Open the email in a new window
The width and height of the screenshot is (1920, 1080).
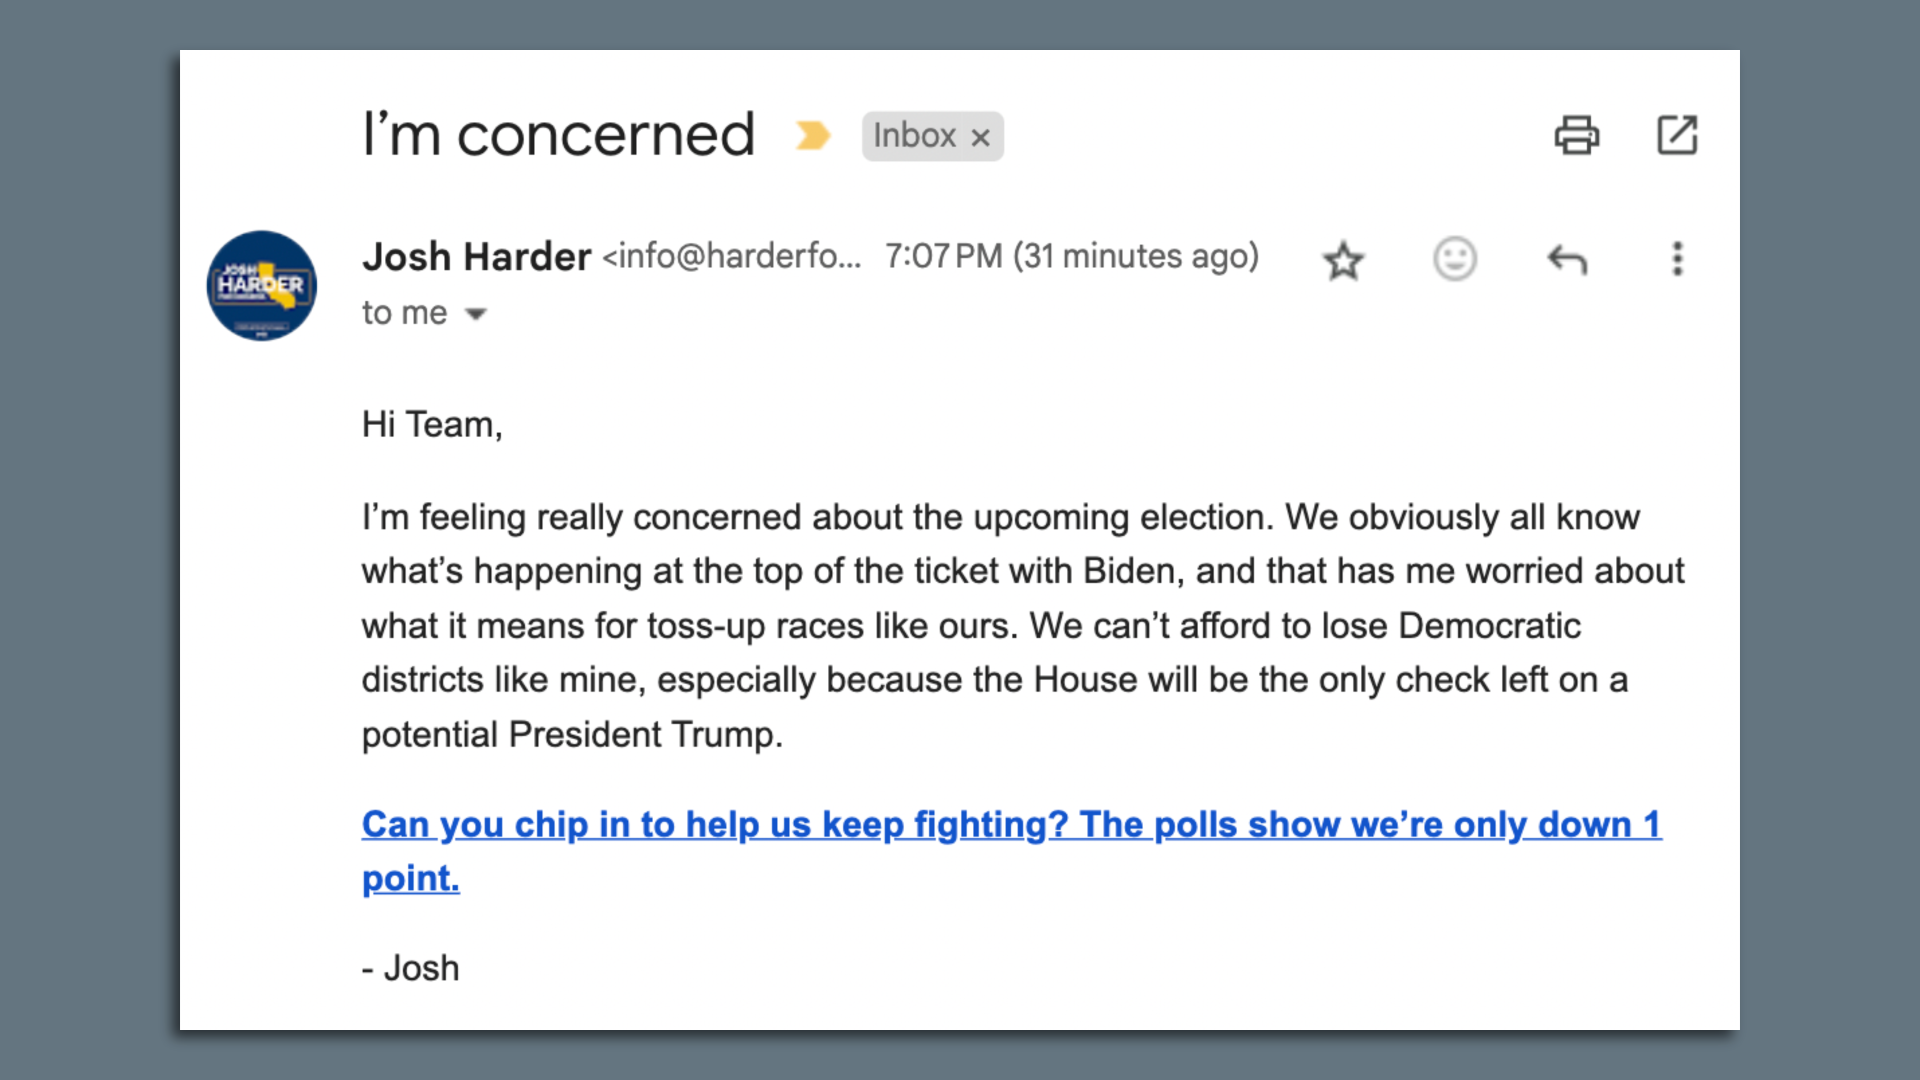[x=1678, y=135]
